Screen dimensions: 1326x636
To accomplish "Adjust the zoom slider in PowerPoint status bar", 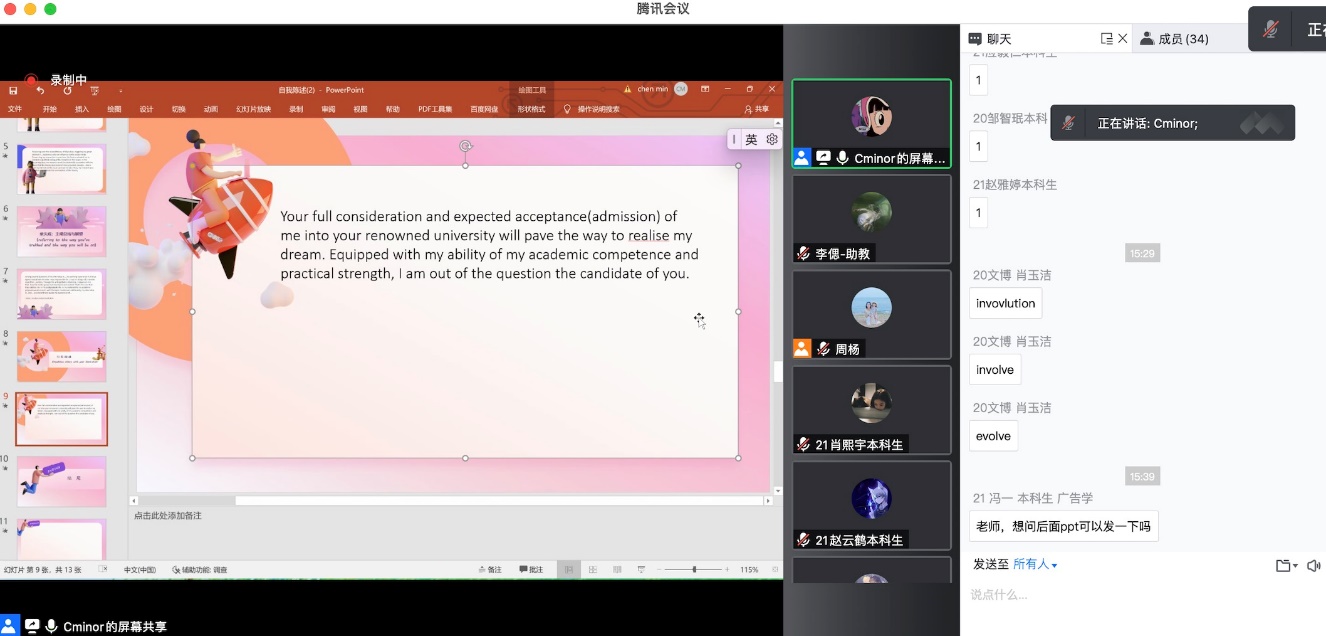I will (x=694, y=570).
